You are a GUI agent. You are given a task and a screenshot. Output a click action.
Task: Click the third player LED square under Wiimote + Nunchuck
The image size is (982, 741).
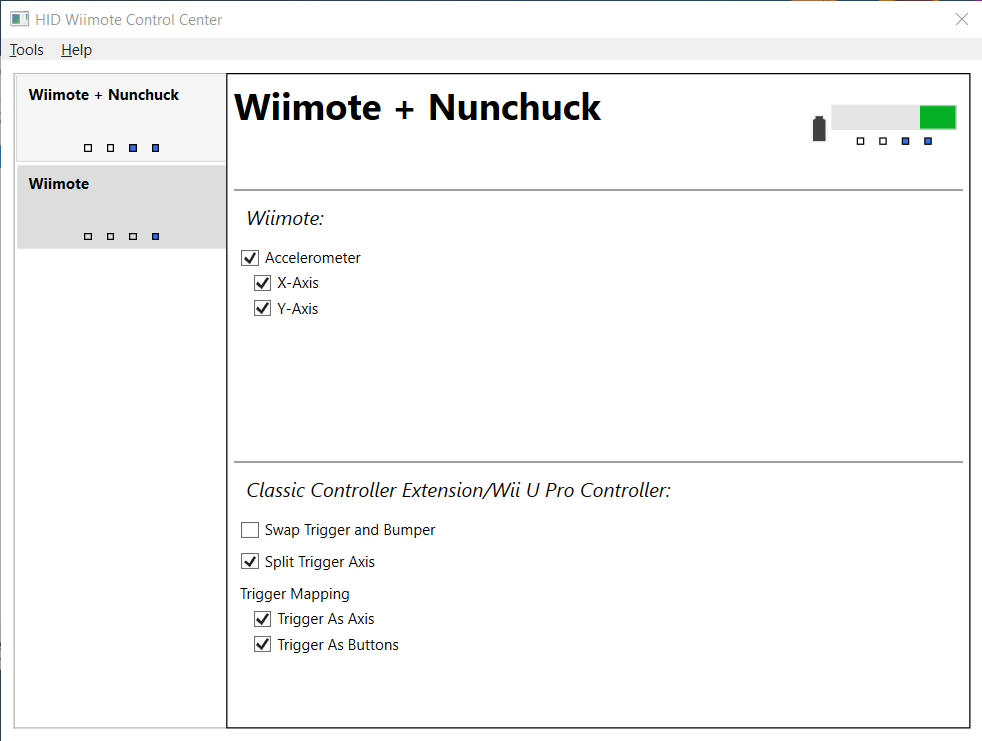tap(132, 147)
